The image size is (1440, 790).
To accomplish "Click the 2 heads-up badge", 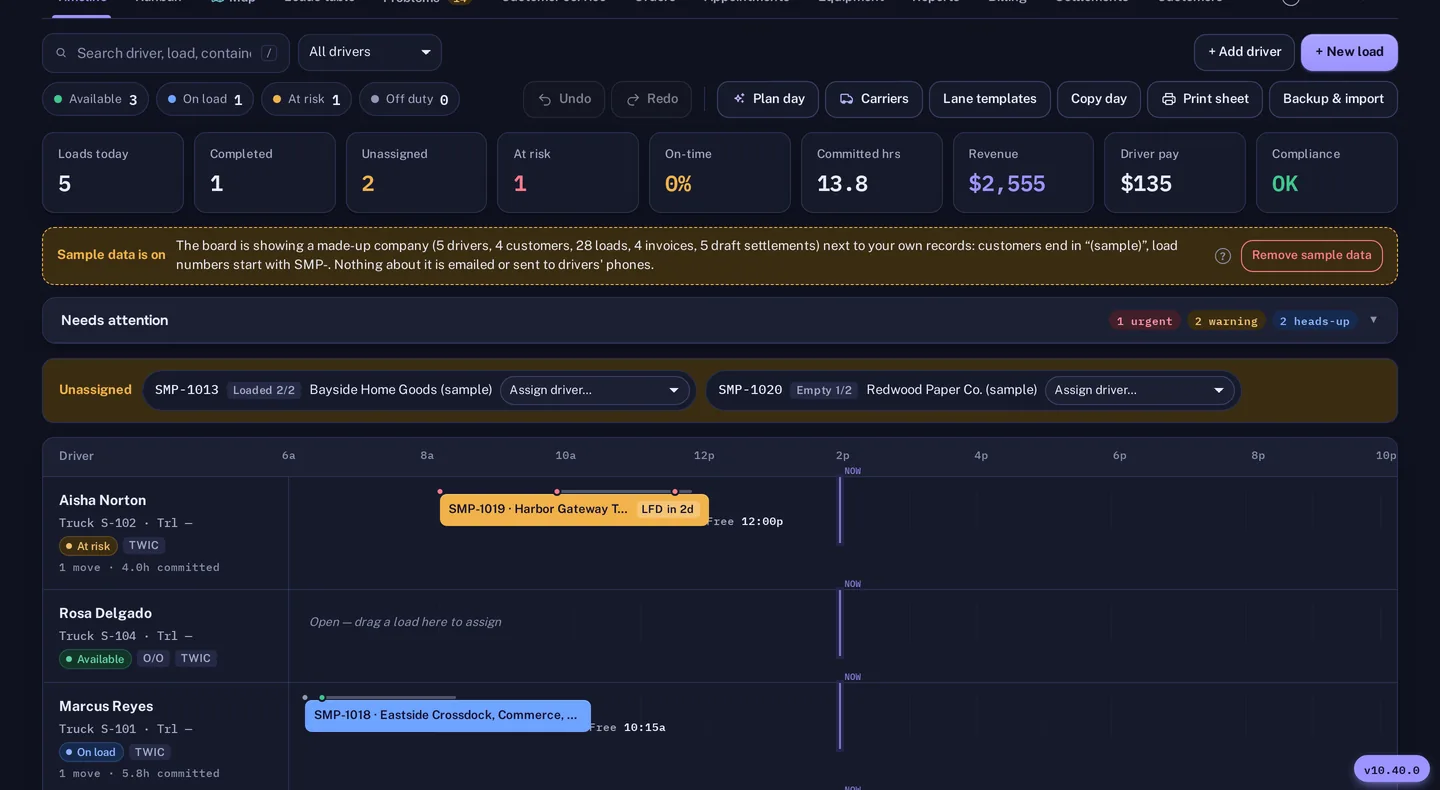I will click(x=1314, y=321).
